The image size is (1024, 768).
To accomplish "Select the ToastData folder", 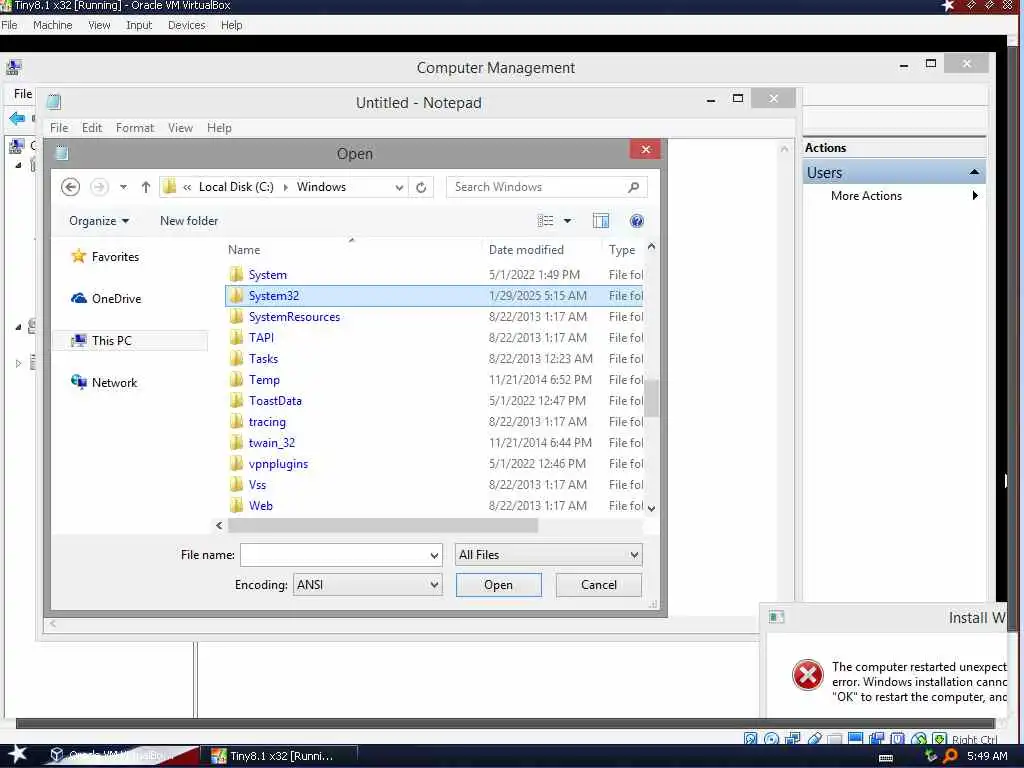I will point(275,400).
